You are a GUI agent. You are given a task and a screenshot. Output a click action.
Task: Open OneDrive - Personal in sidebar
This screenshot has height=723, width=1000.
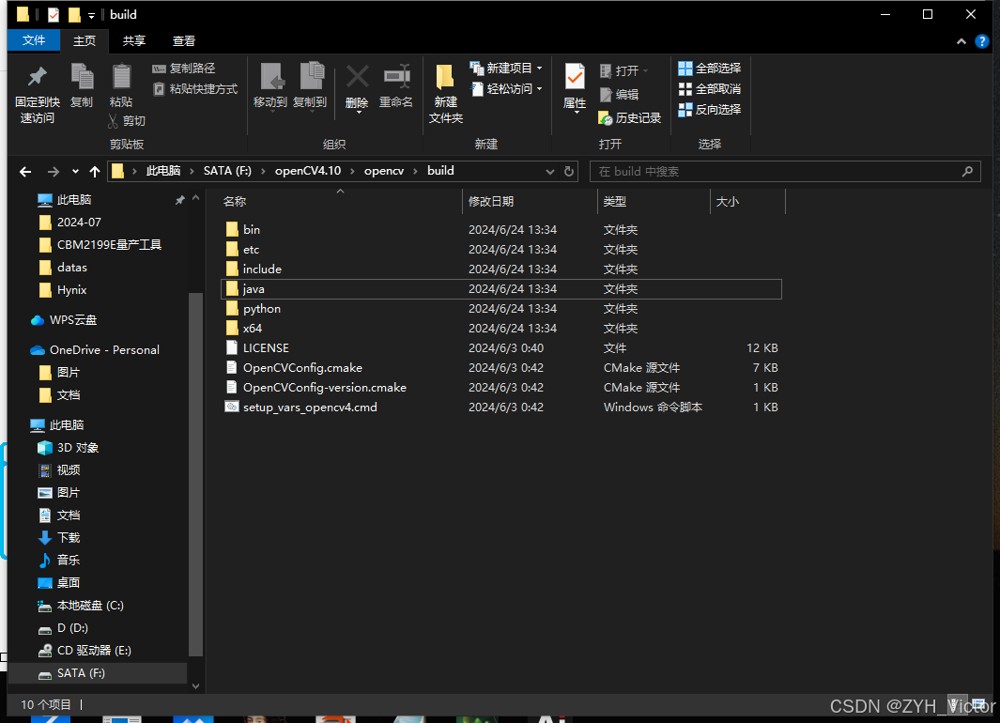click(95, 350)
